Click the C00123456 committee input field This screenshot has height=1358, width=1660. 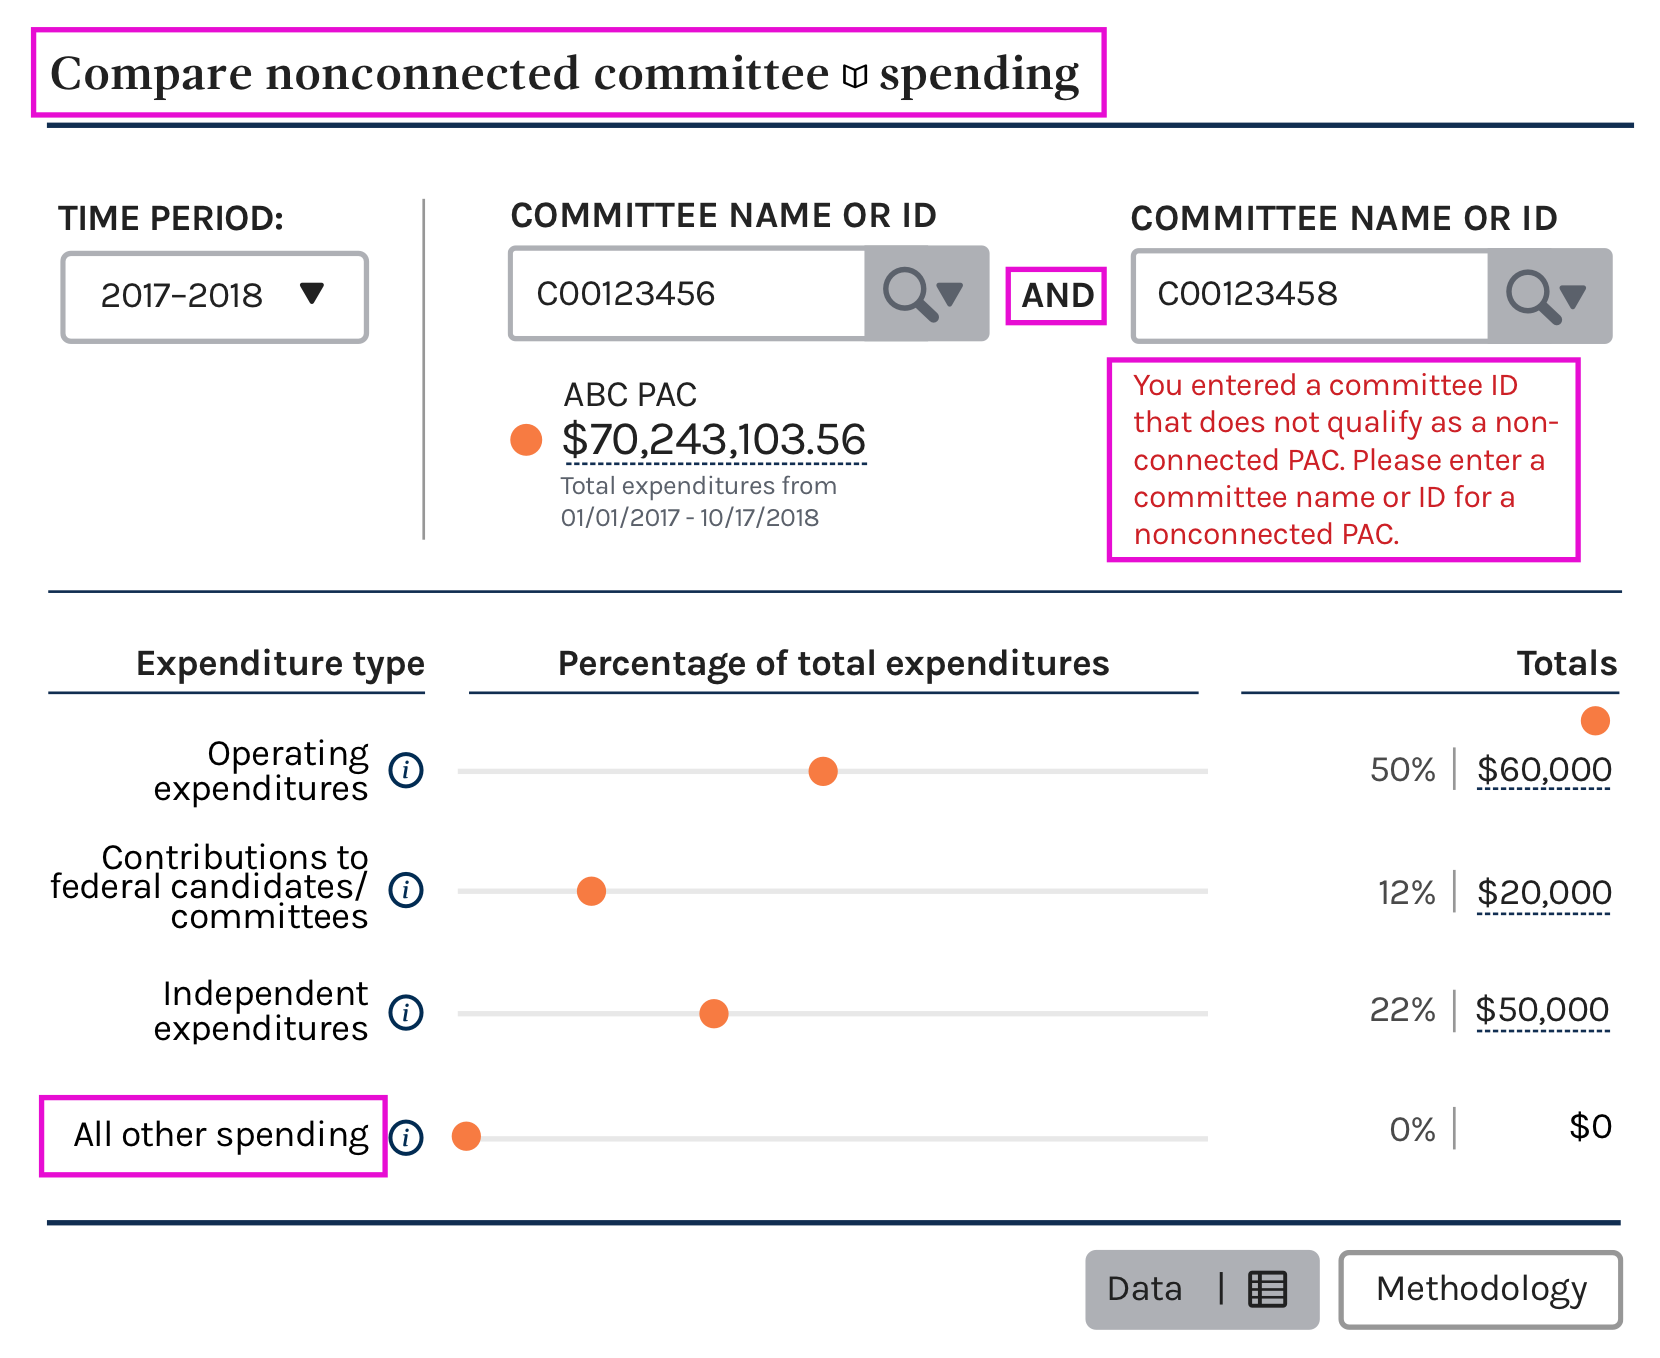tap(688, 294)
